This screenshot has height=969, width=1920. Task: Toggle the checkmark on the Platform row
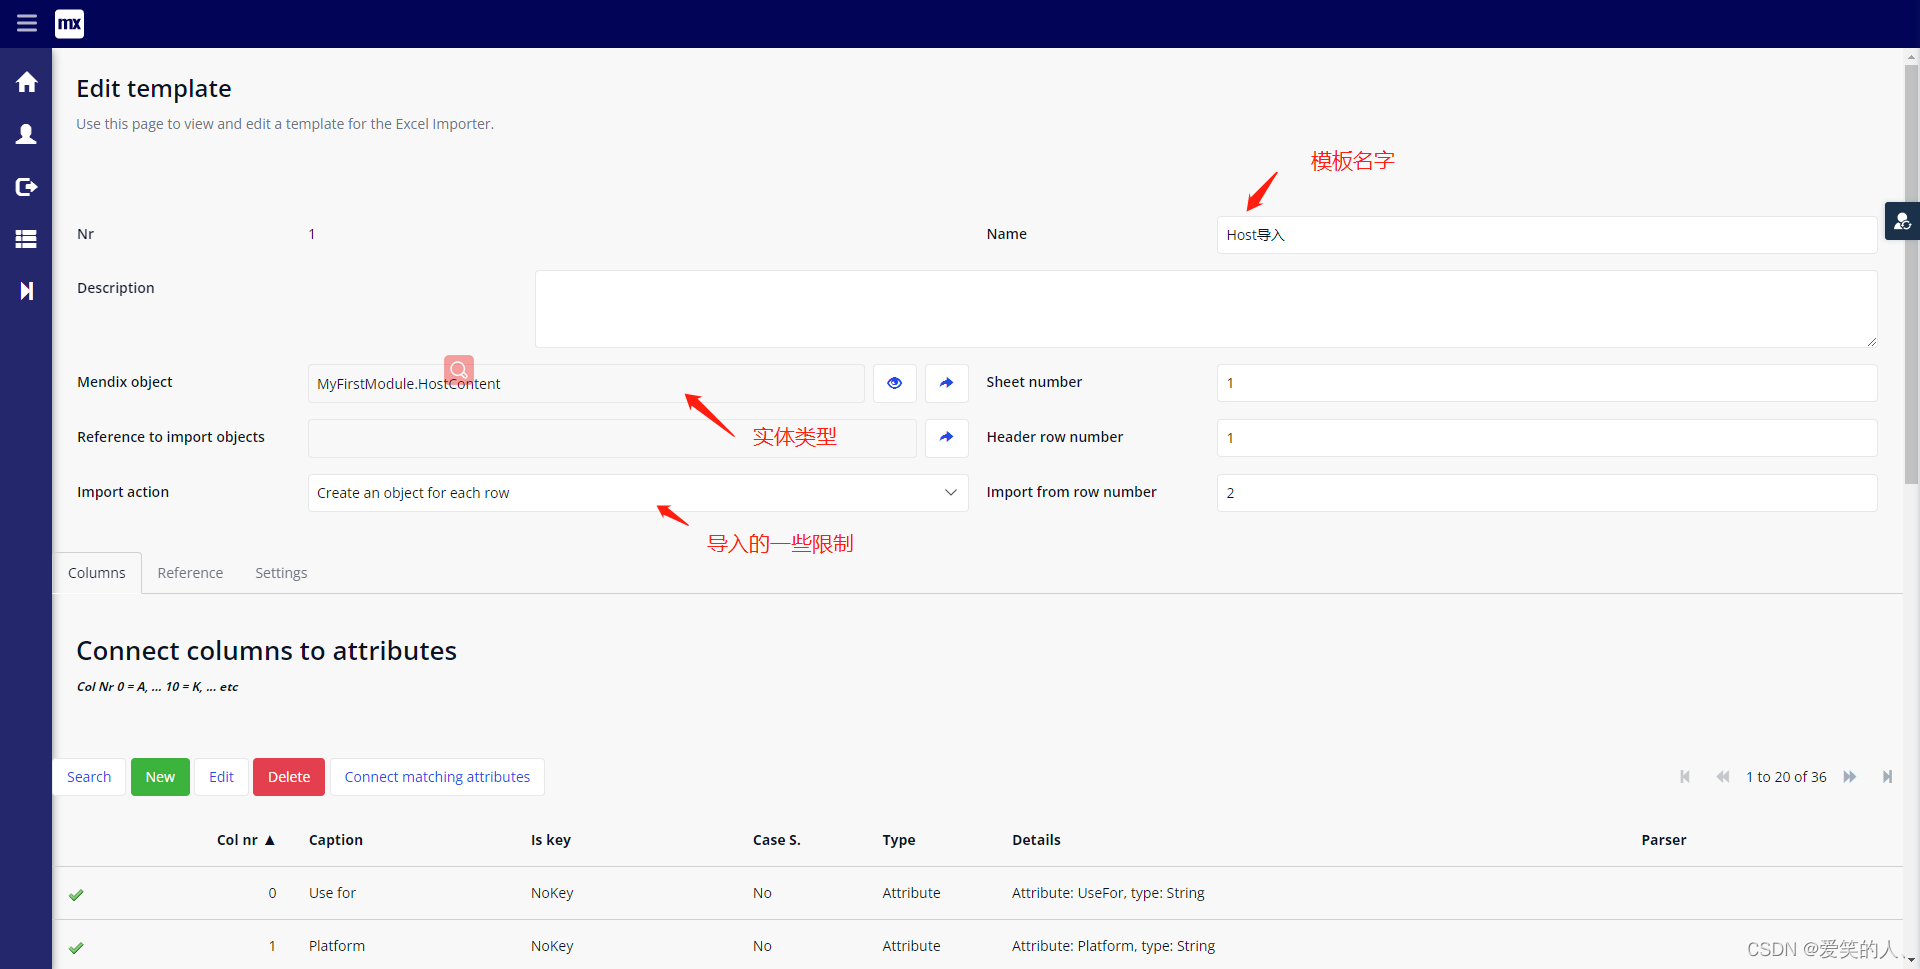pyautogui.click(x=76, y=948)
